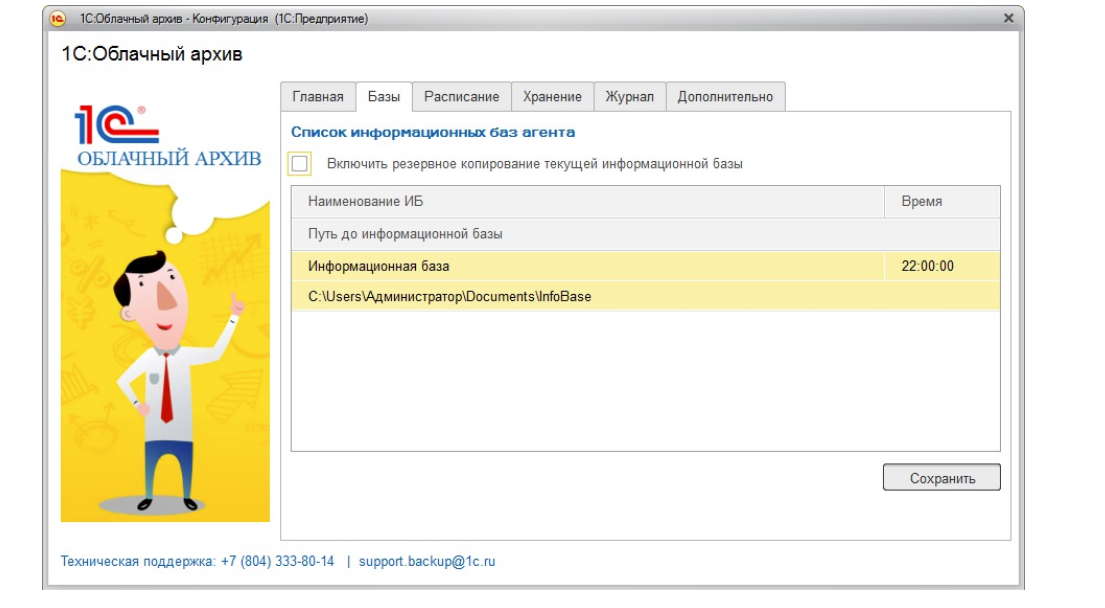Click the Путь до информационной базы header

tap(646, 234)
